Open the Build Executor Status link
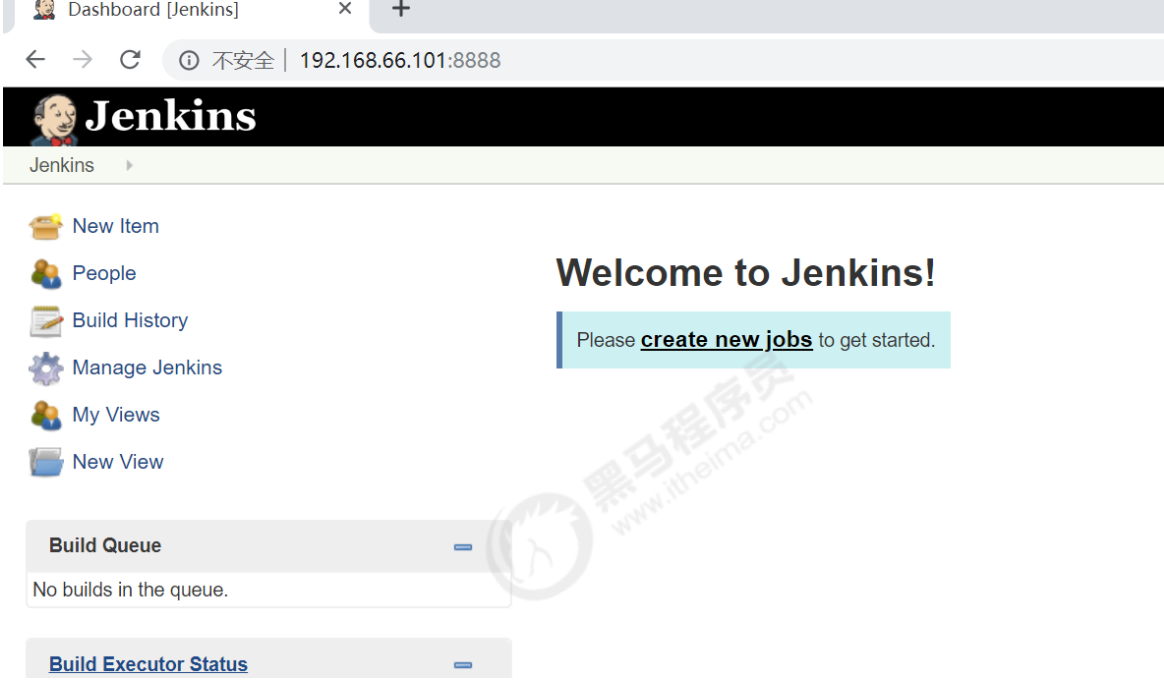The image size is (1164, 683). tap(148, 664)
